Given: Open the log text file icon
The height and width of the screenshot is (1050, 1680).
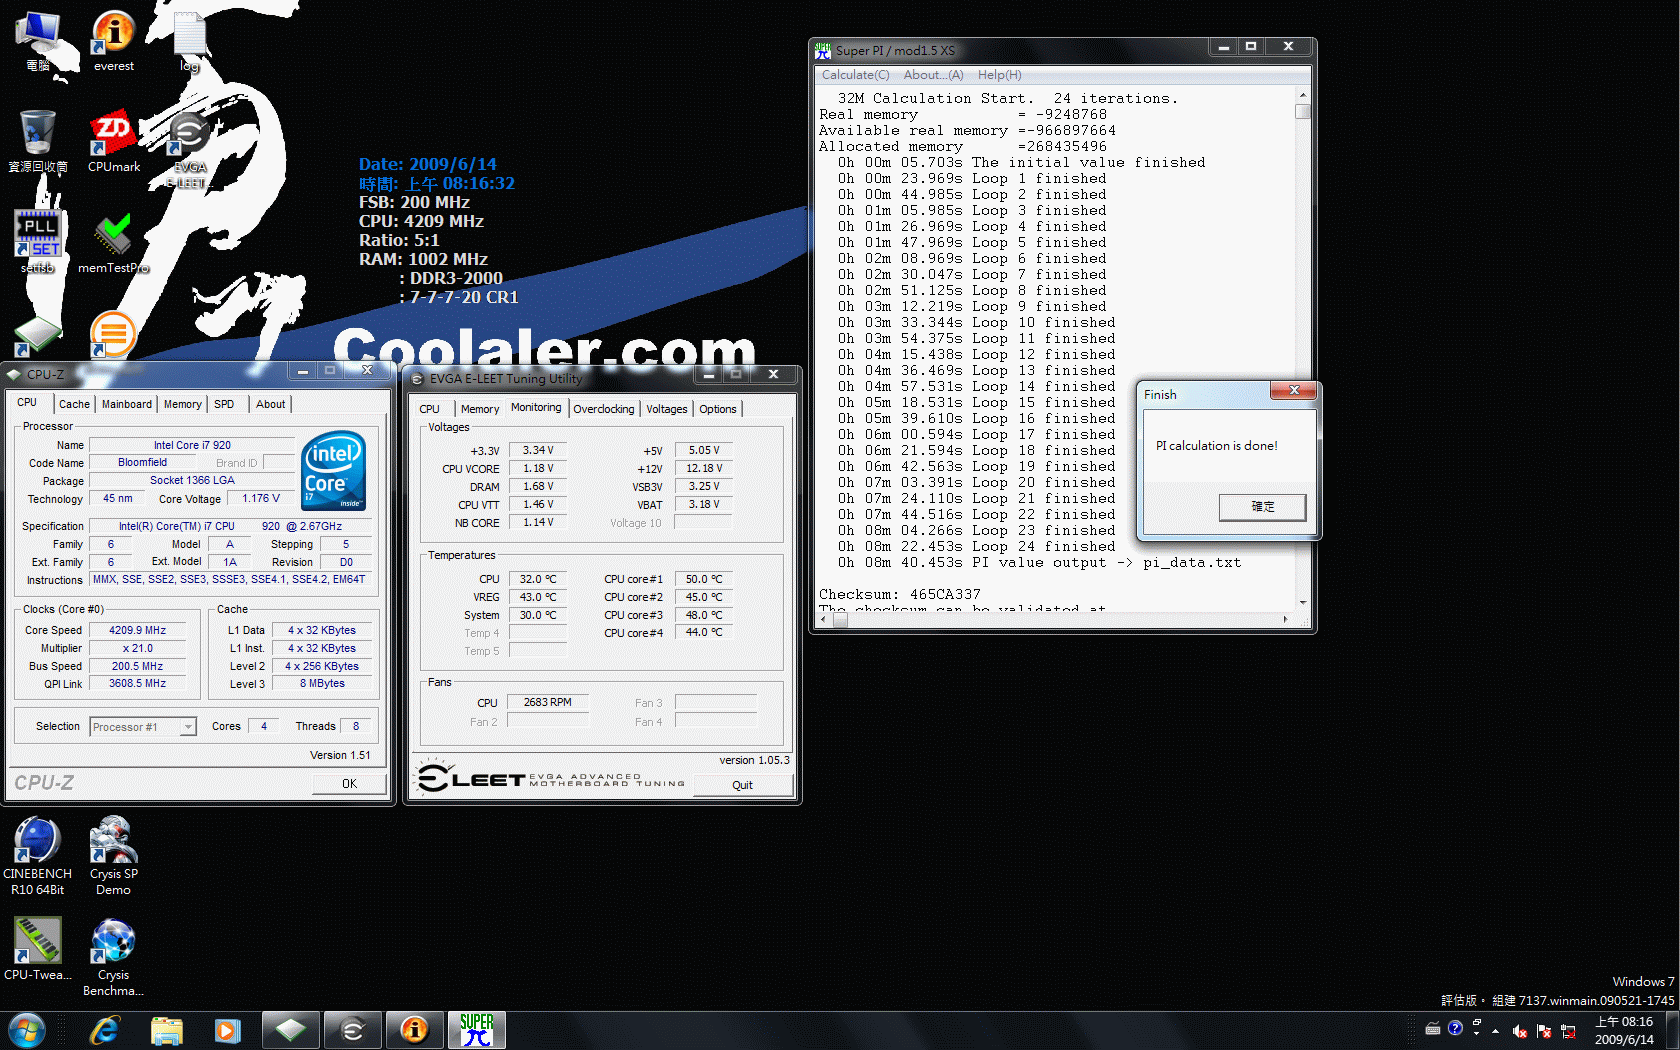Looking at the screenshot, I should pyautogui.click(x=190, y=41).
